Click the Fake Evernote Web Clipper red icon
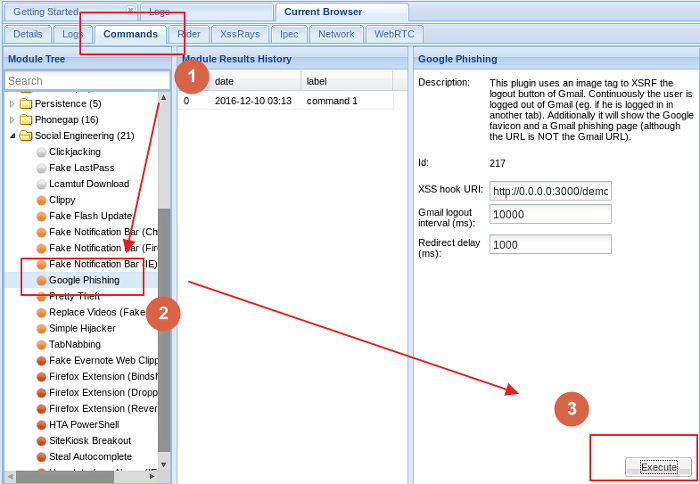 (42, 361)
